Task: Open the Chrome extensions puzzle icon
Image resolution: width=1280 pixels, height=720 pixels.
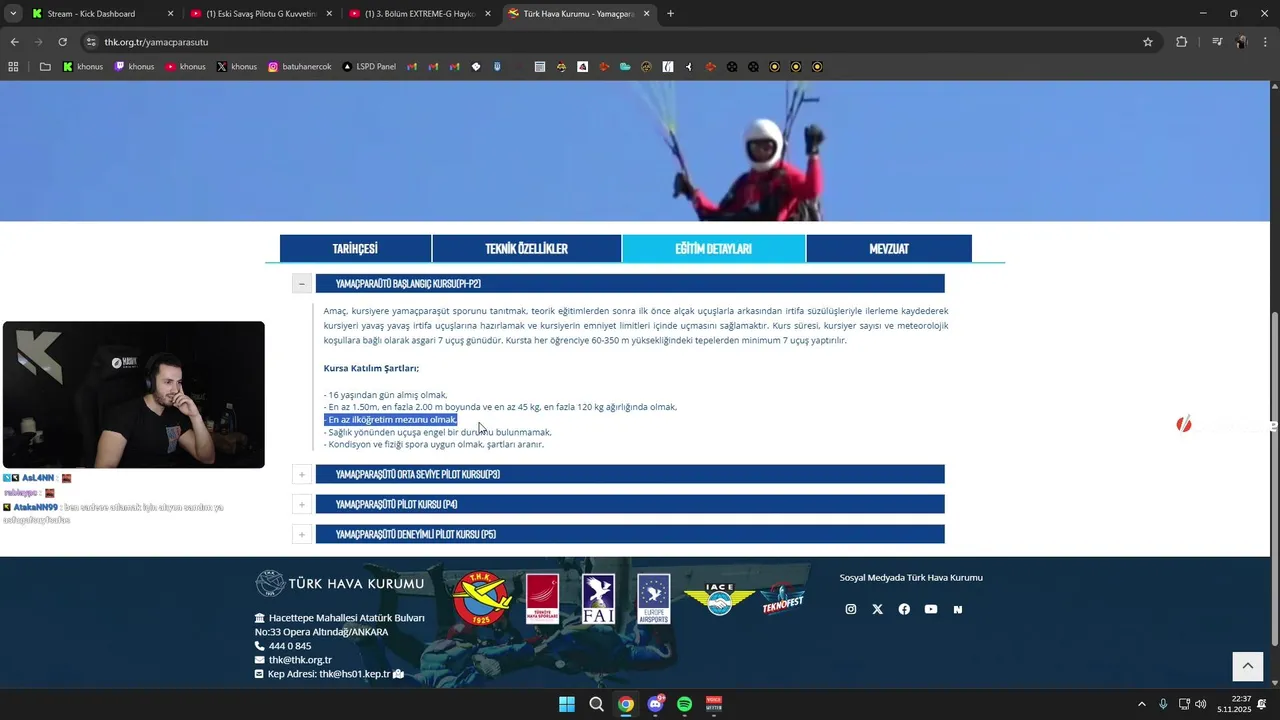Action: pos(1181,42)
